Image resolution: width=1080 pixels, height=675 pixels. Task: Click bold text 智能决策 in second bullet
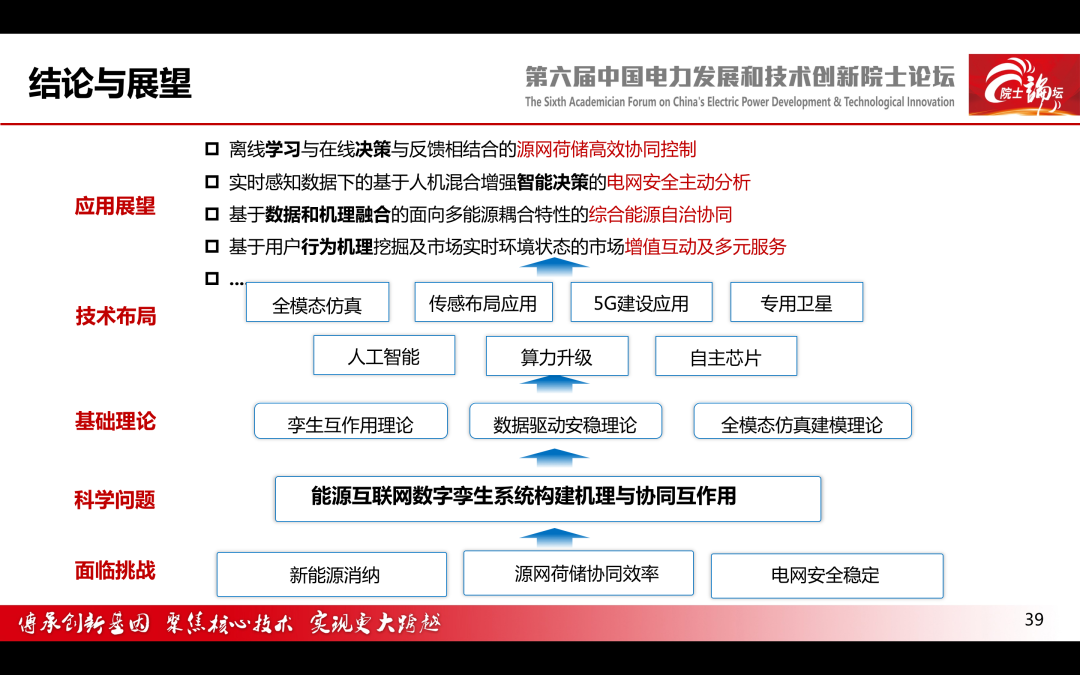point(552,183)
